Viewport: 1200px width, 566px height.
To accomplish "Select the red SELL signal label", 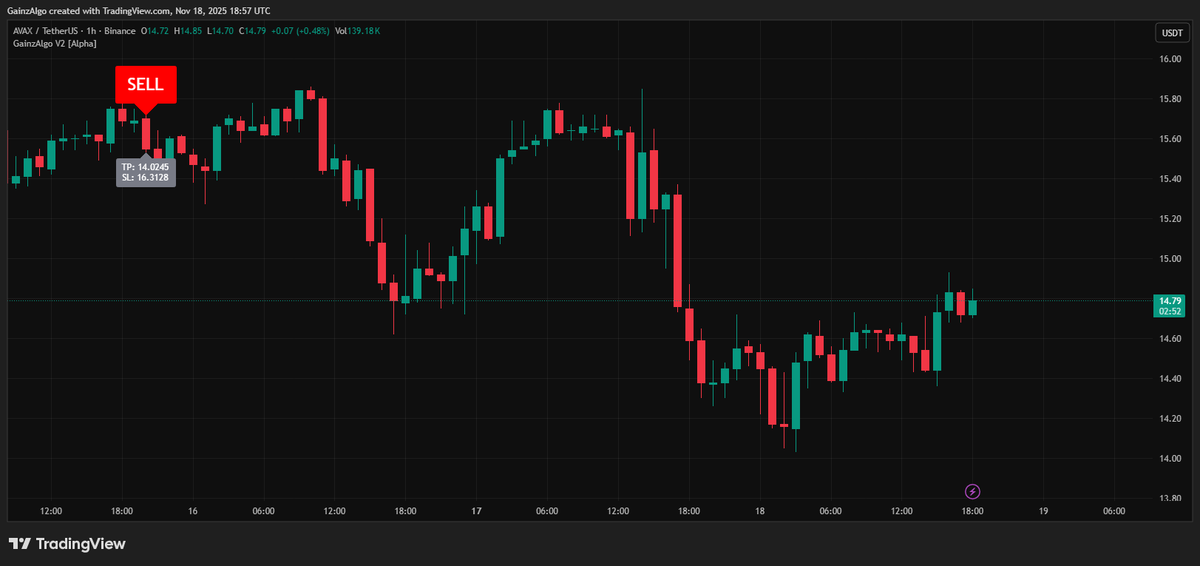I will (146, 85).
